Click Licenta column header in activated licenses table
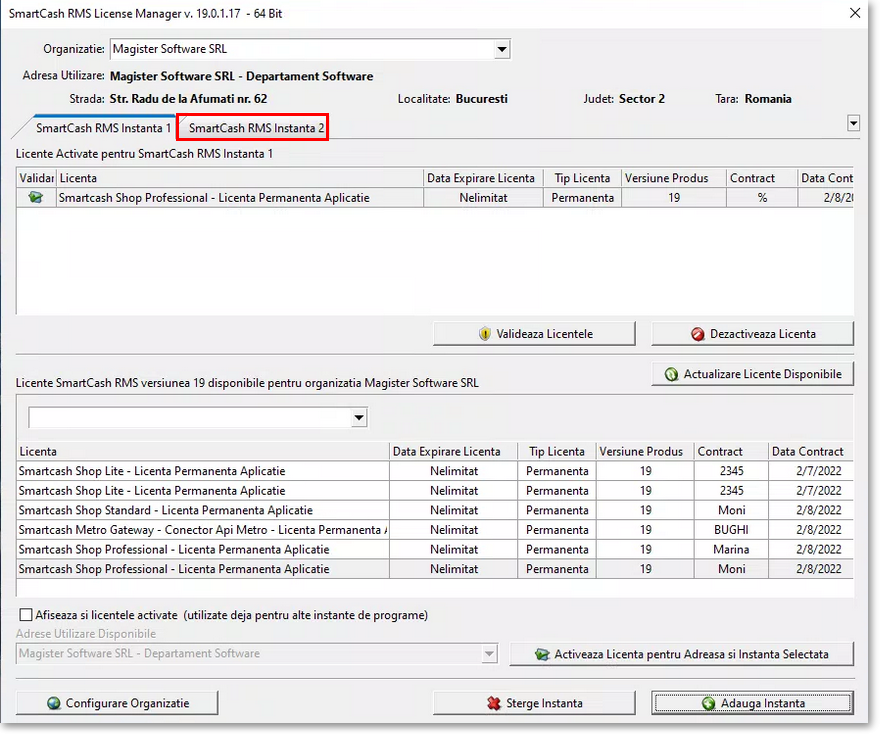Viewport: 886px width, 738px height. [x=240, y=178]
